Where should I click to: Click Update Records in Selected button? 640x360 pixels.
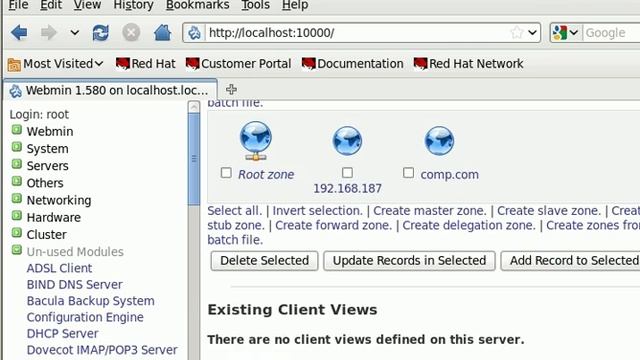point(409,260)
